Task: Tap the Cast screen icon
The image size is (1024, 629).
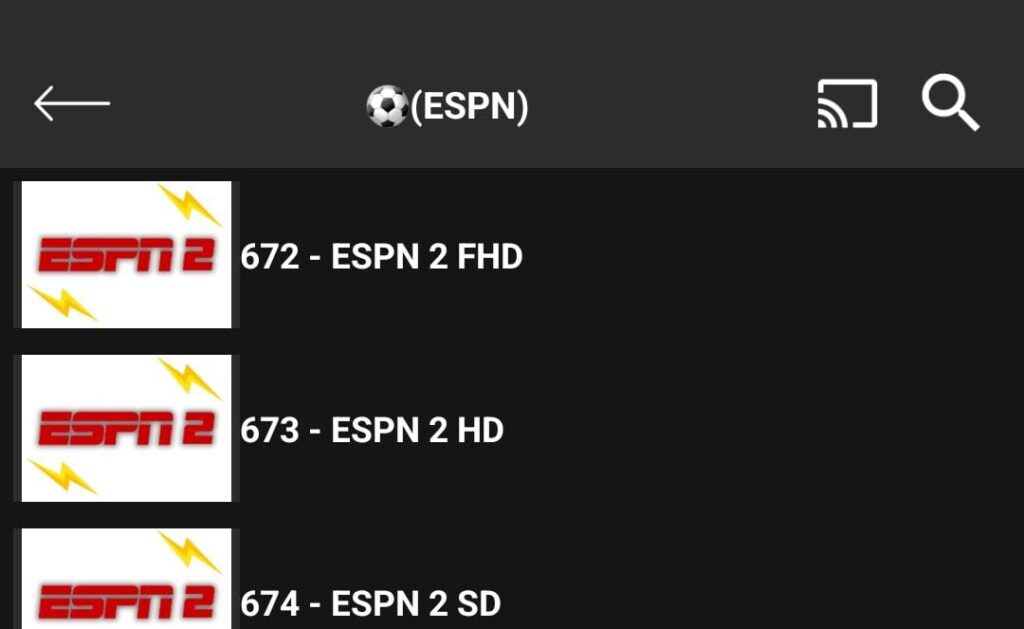Action: point(847,104)
